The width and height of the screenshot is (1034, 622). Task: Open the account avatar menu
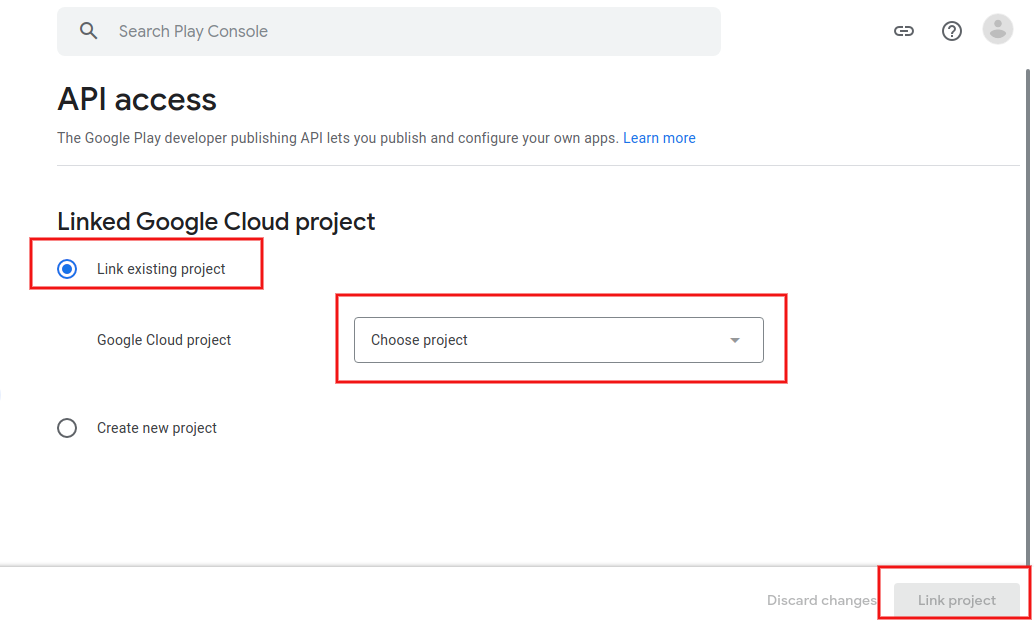(x=998, y=30)
